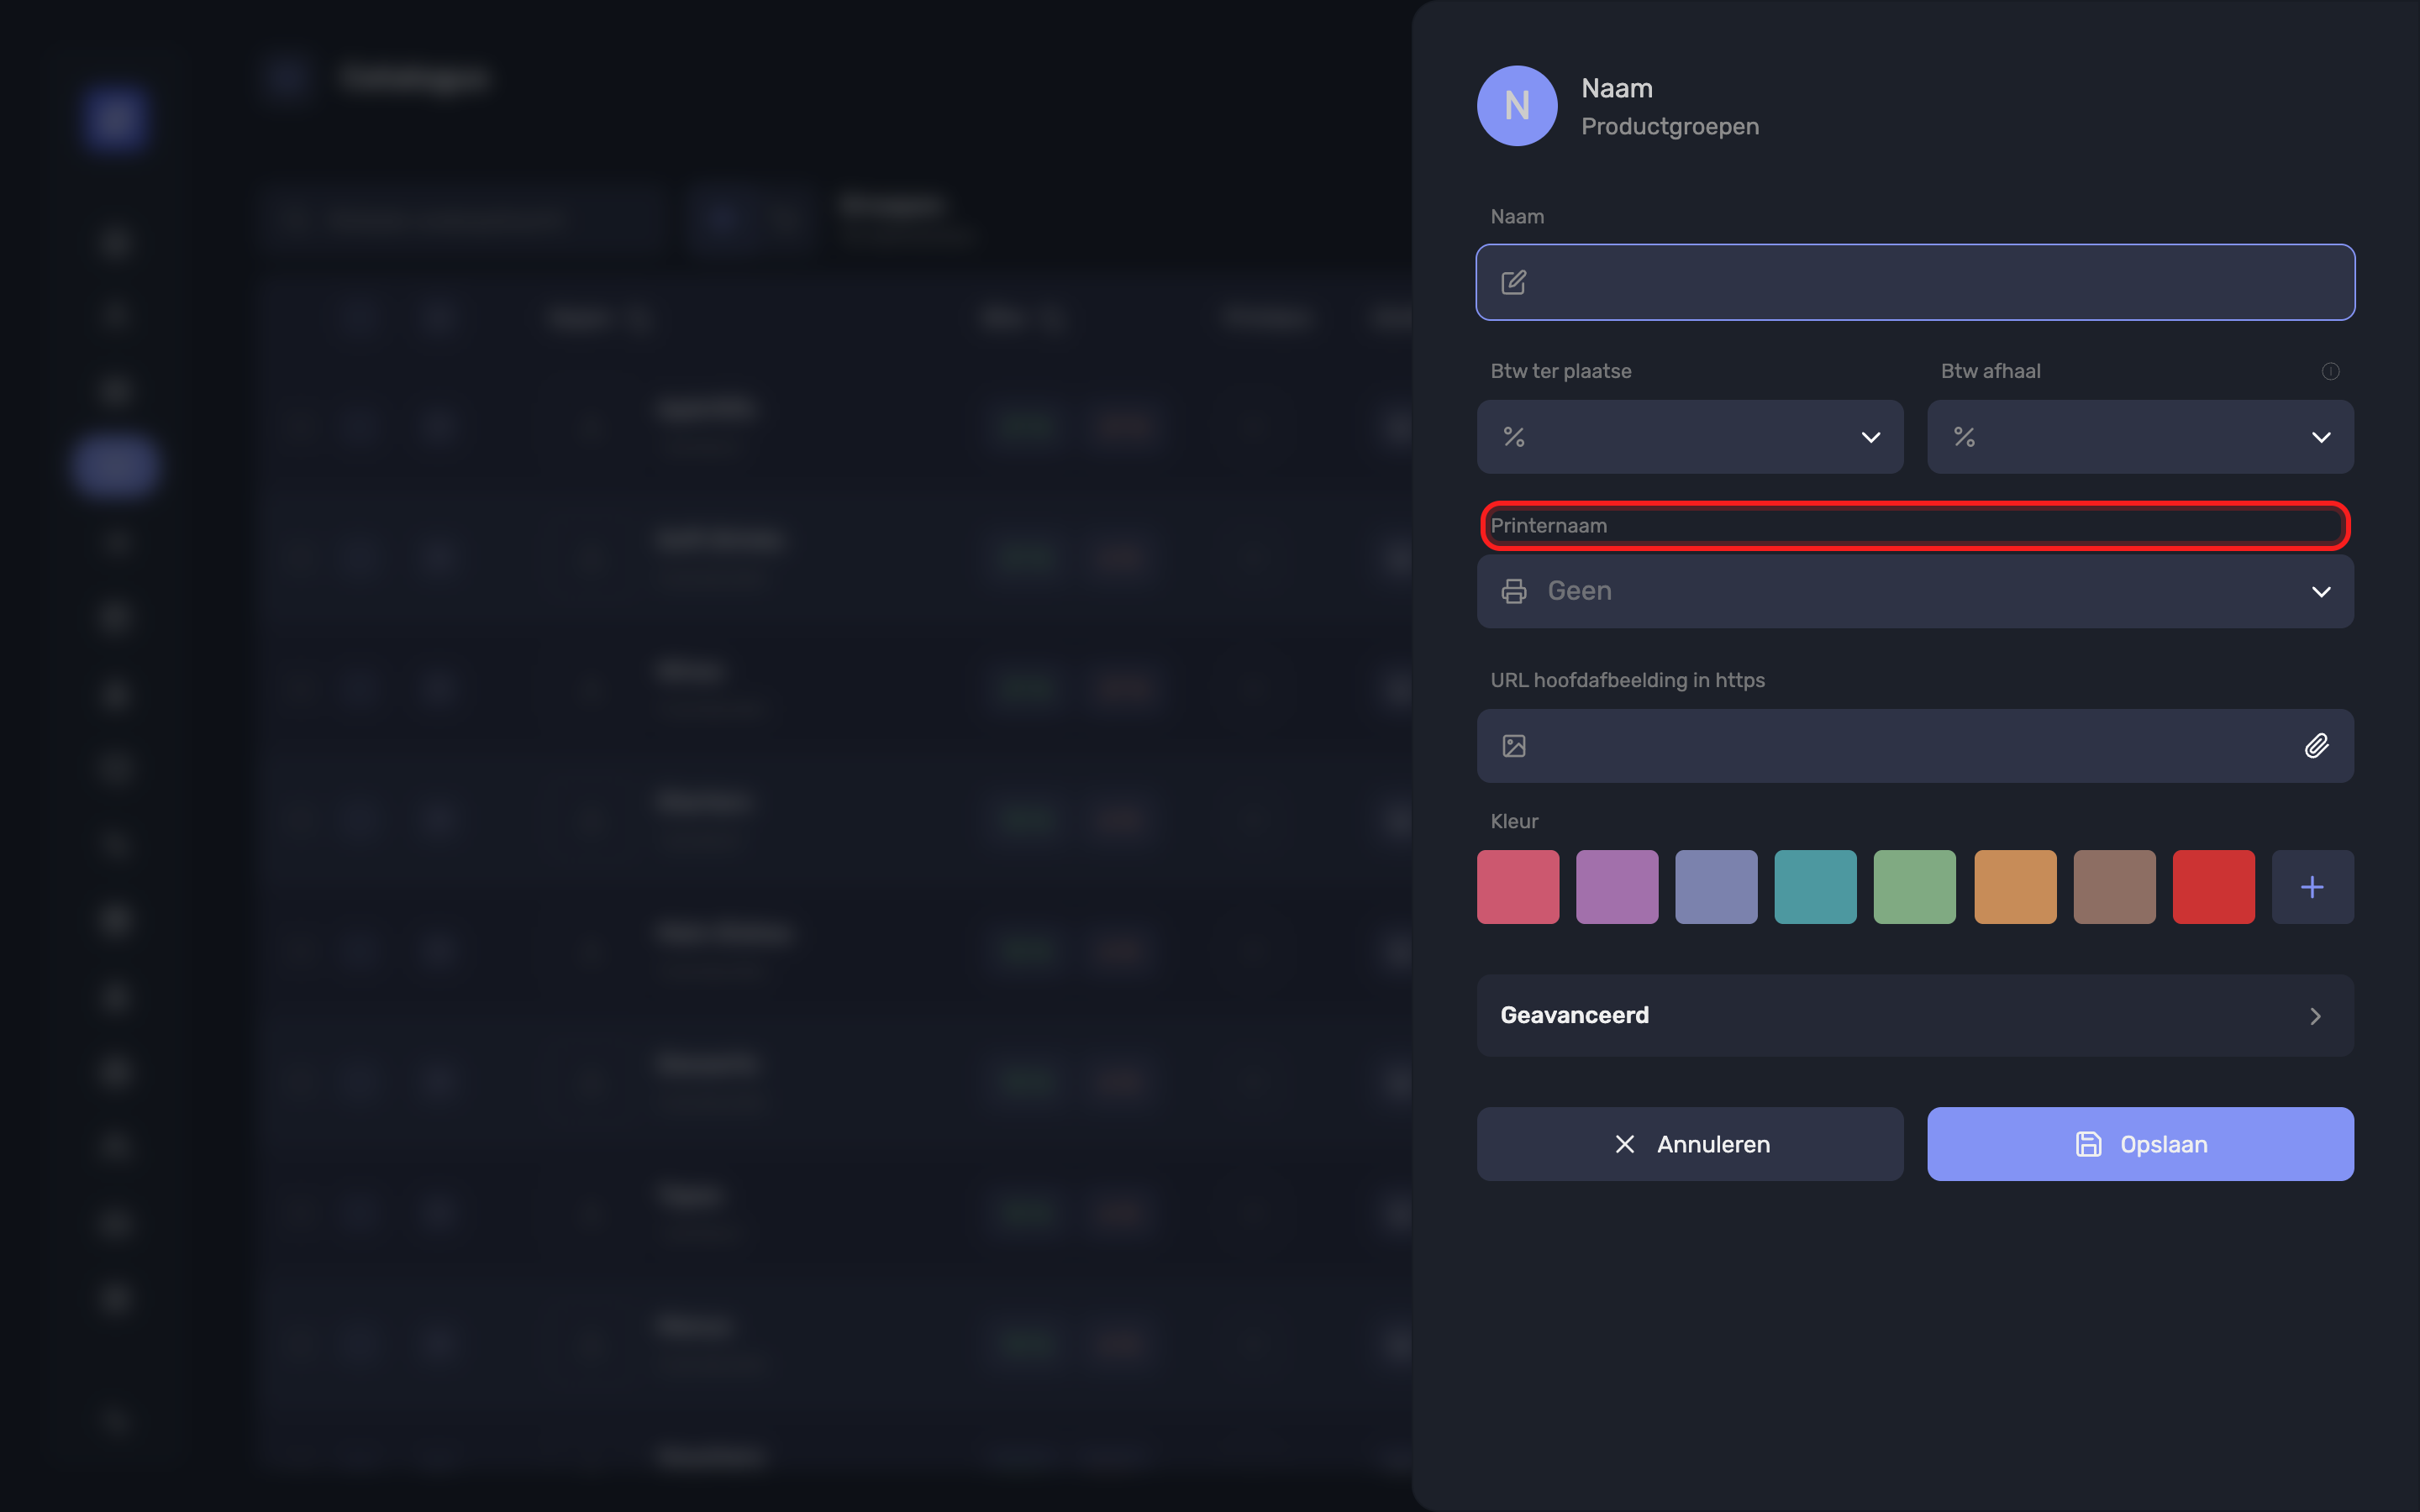Image resolution: width=2420 pixels, height=1512 pixels.
Task: Save with the Opslaan button
Action: pos(2140,1144)
